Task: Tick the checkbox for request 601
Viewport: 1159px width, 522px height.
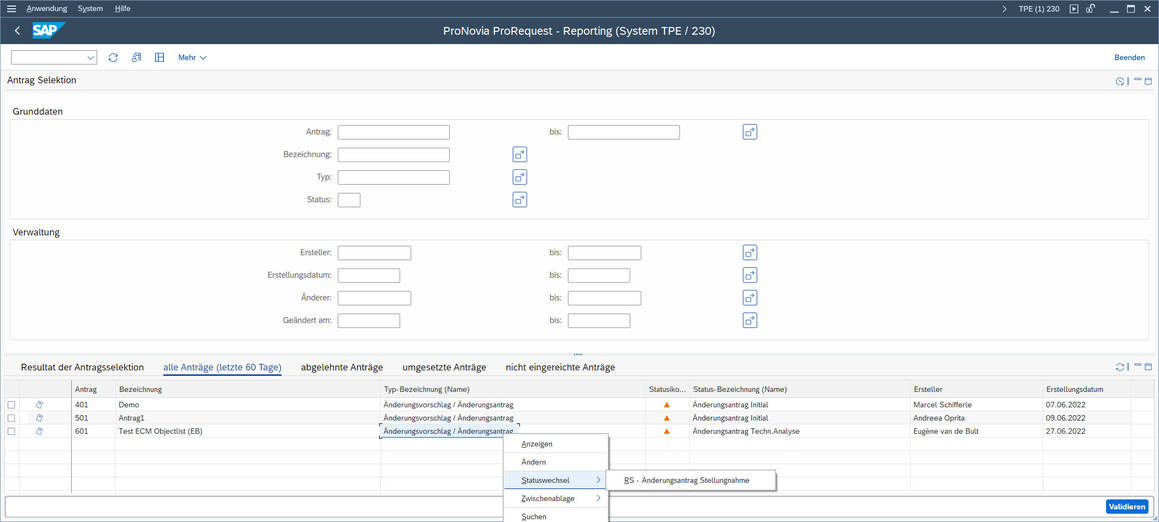Action: [11, 432]
